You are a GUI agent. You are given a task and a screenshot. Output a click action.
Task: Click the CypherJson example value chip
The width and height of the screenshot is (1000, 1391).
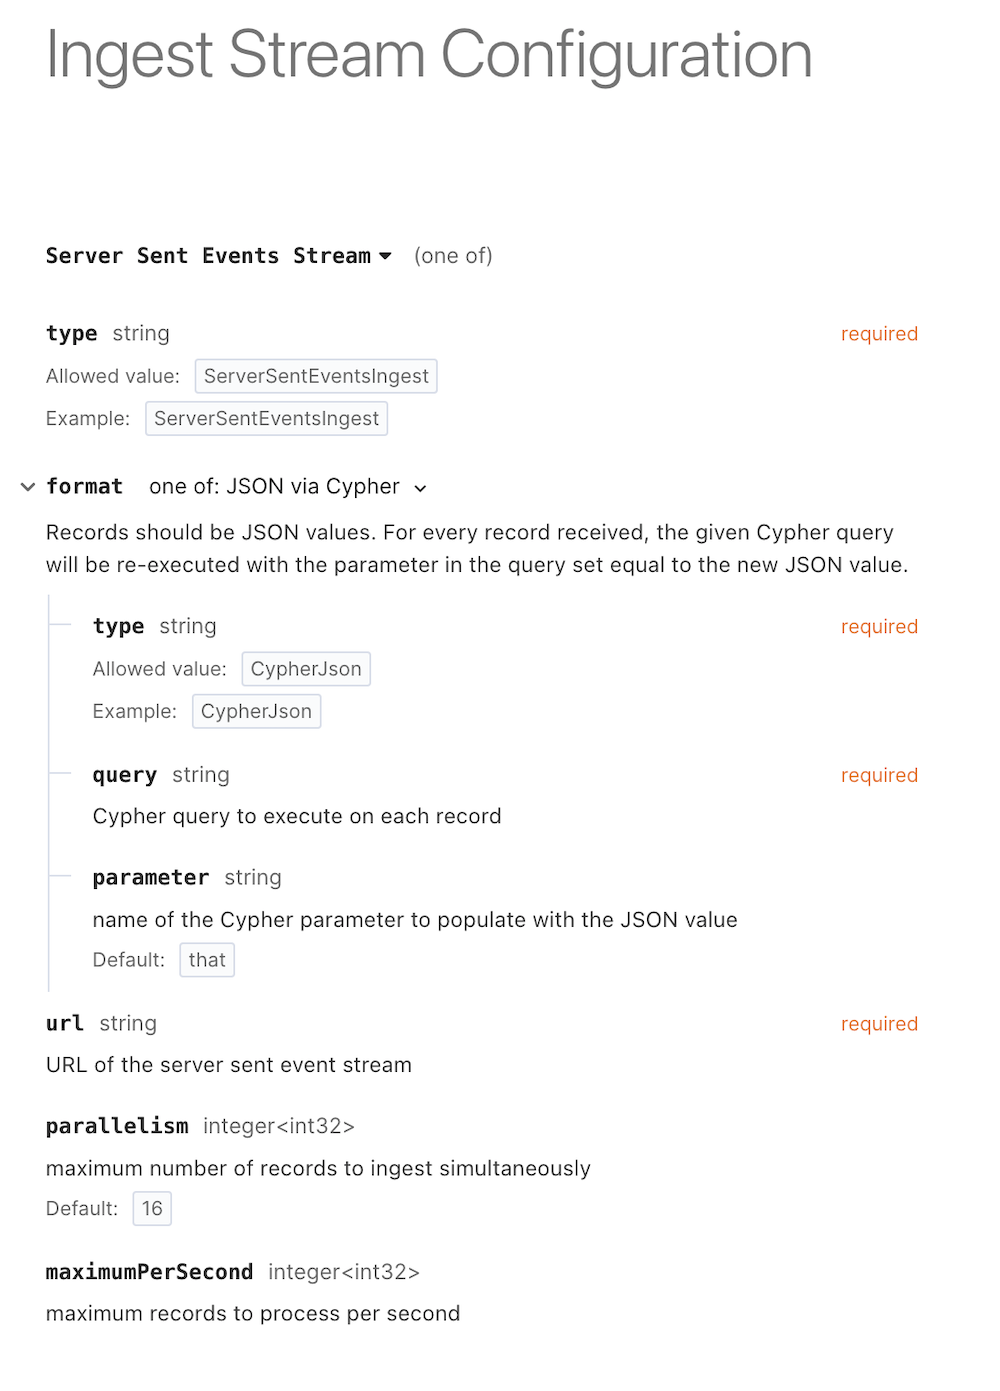tap(256, 711)
